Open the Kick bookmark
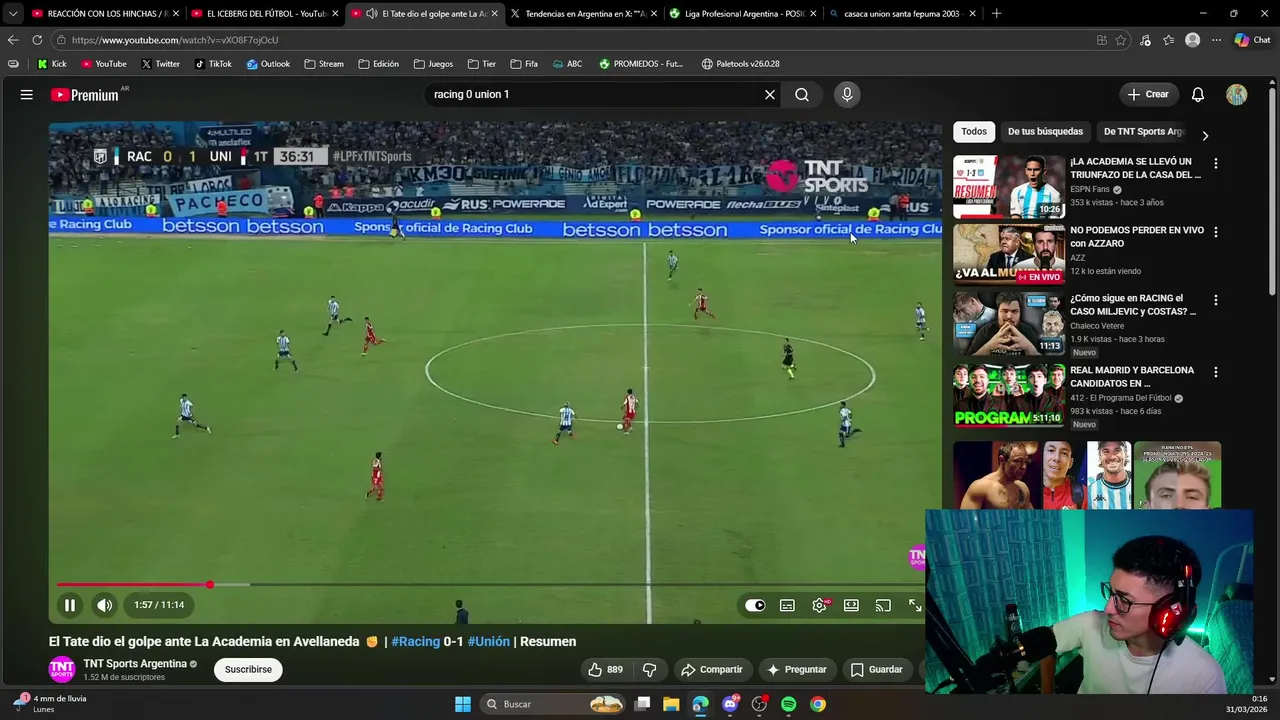The image size is (1280, 720). [x=52, y=64]
